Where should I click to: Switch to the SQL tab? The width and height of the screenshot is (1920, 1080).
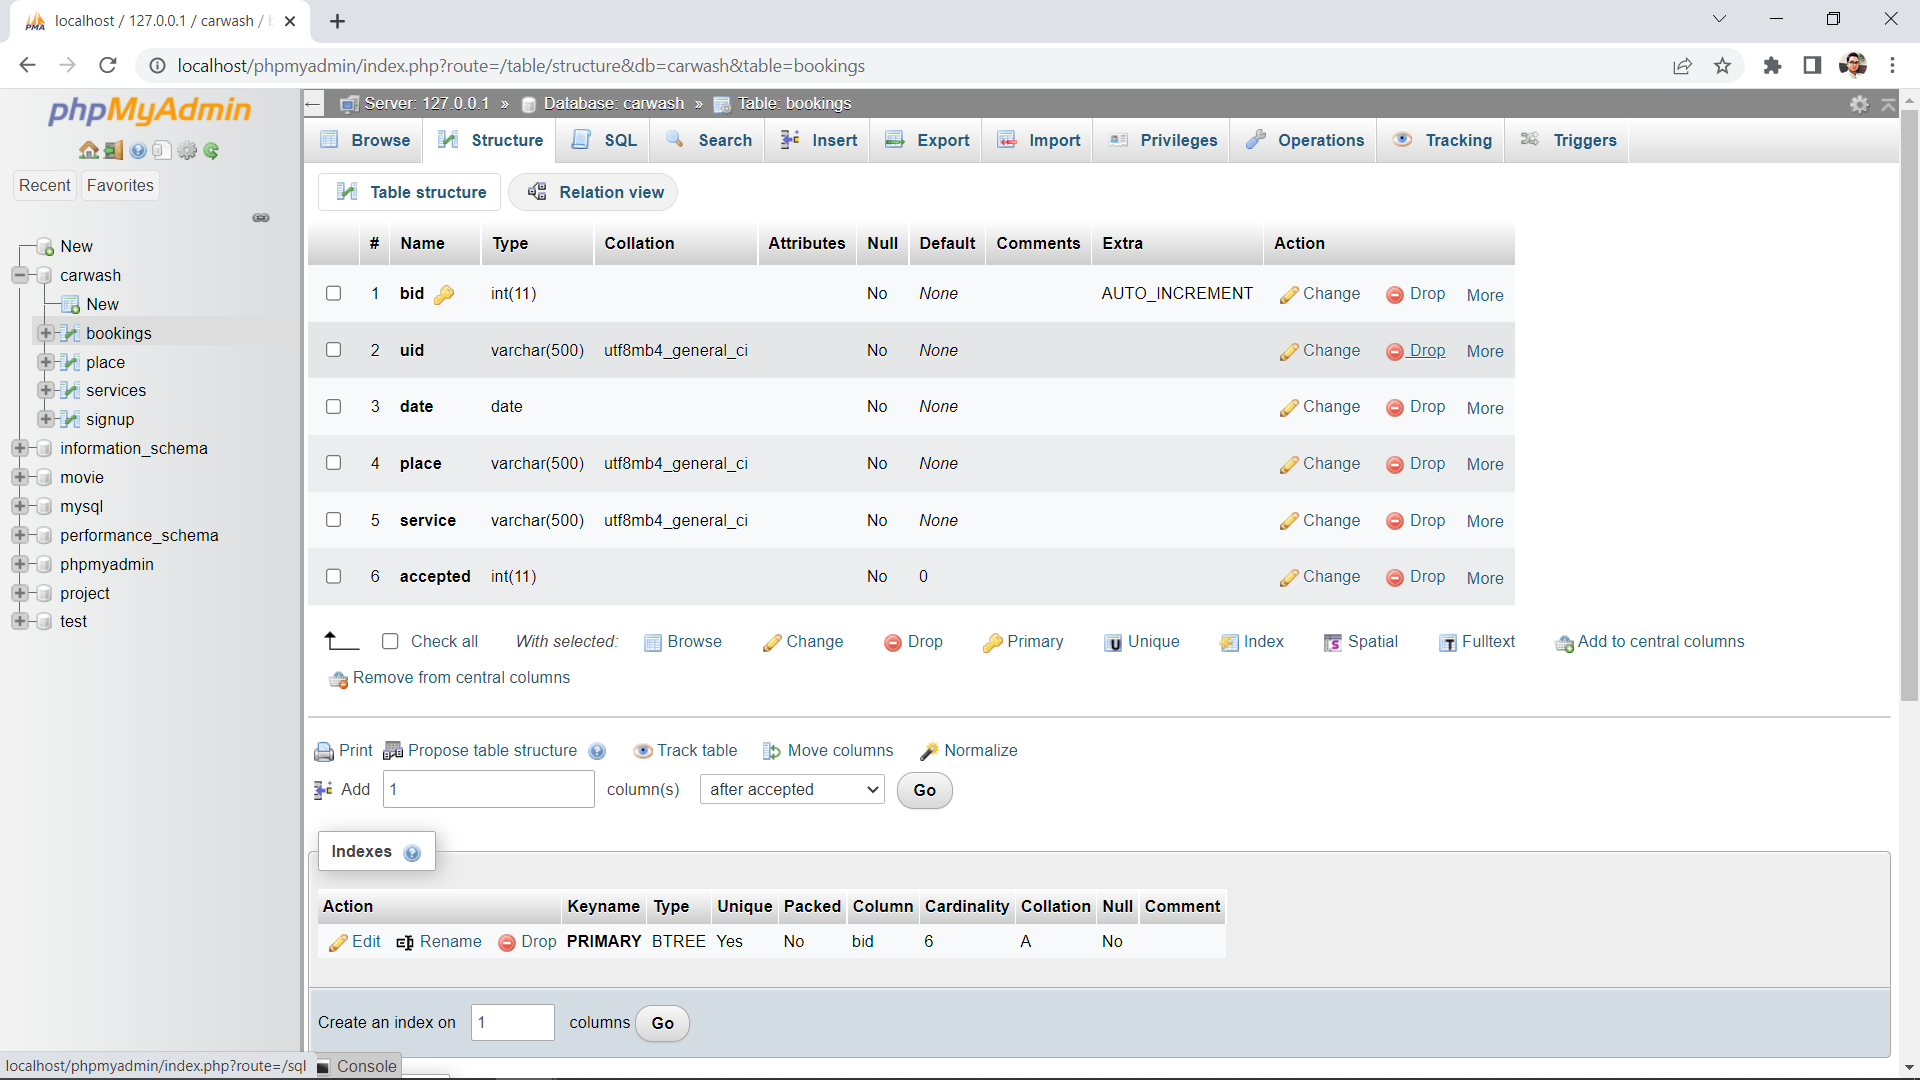click(x=603, y=140)
